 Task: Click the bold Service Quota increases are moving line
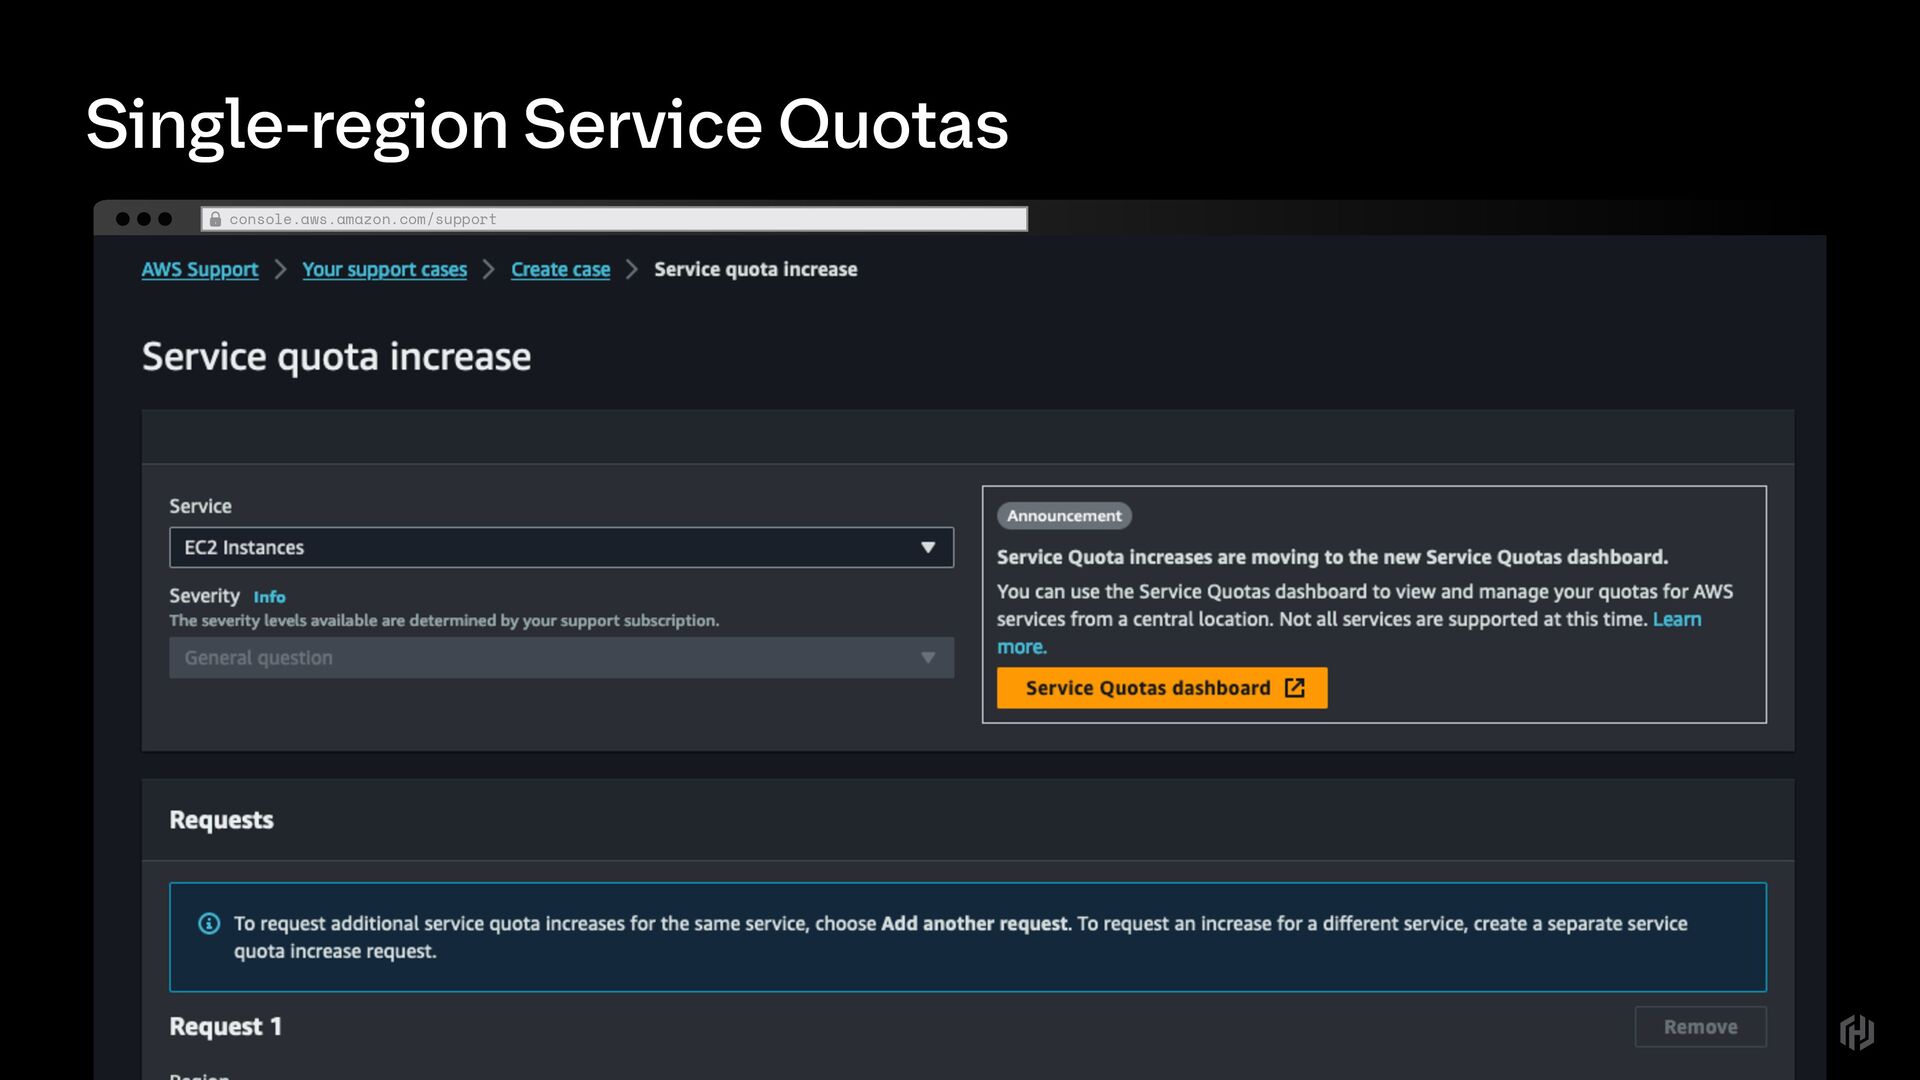point(1332,557)
